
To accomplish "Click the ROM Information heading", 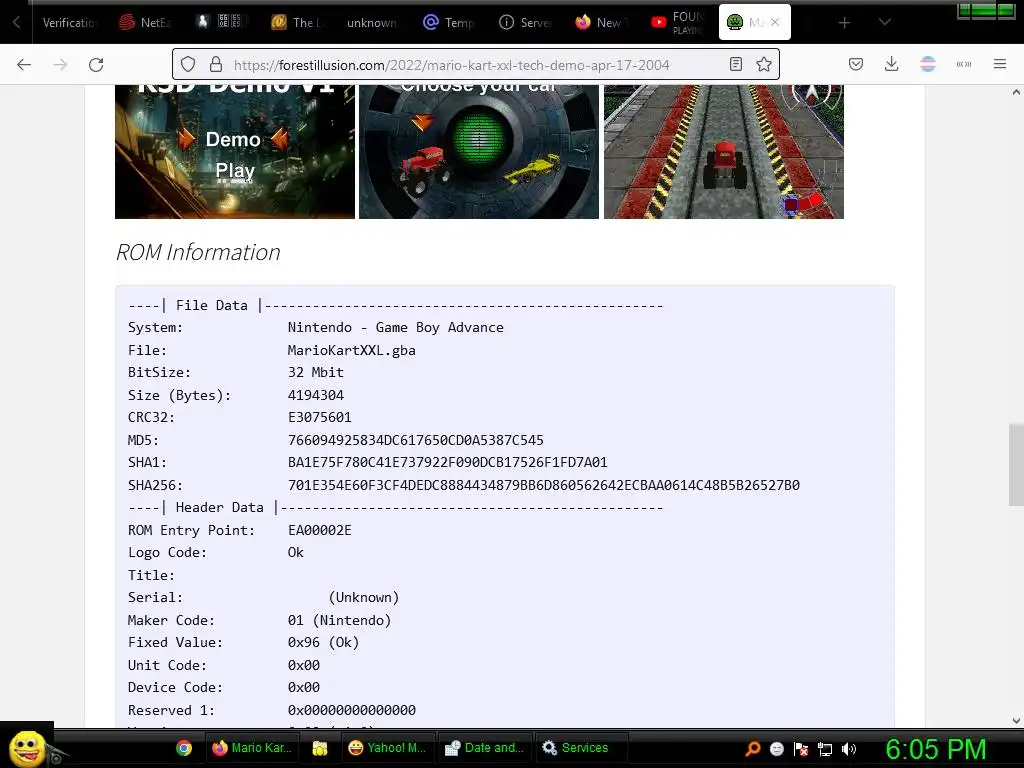I will (198, 252).
